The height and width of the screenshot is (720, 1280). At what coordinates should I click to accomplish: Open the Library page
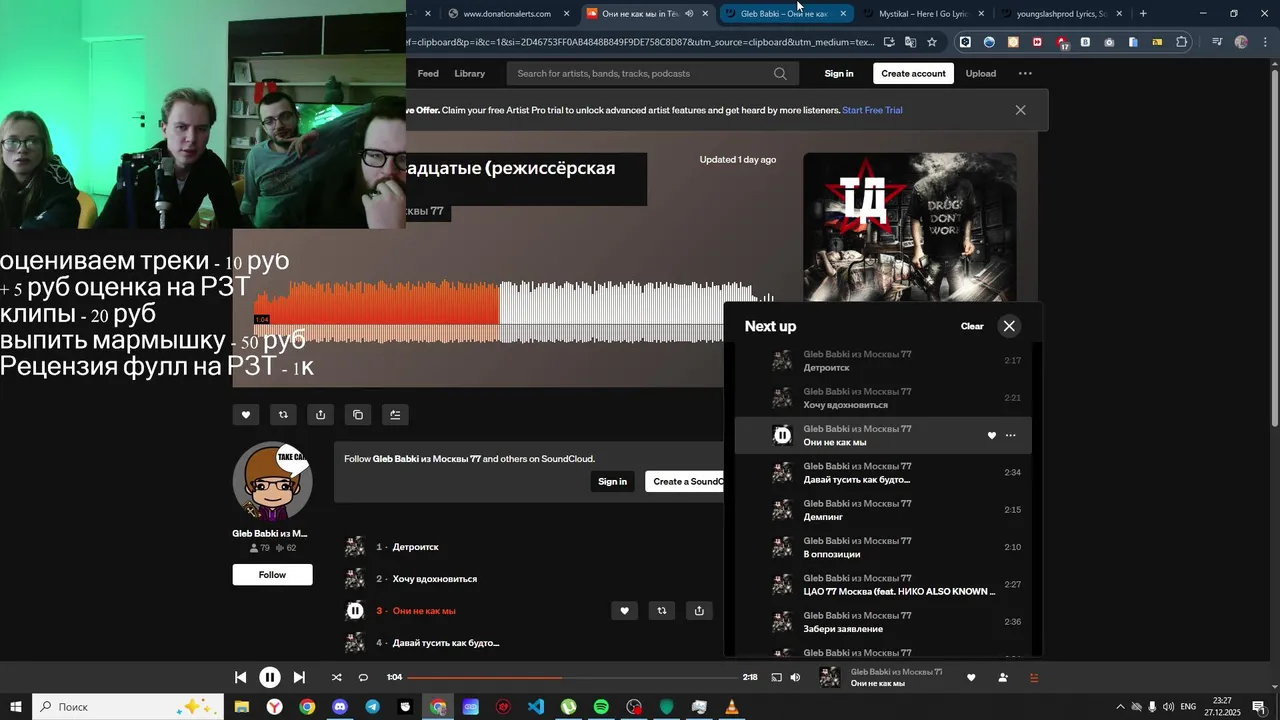[x=469, y=73]
